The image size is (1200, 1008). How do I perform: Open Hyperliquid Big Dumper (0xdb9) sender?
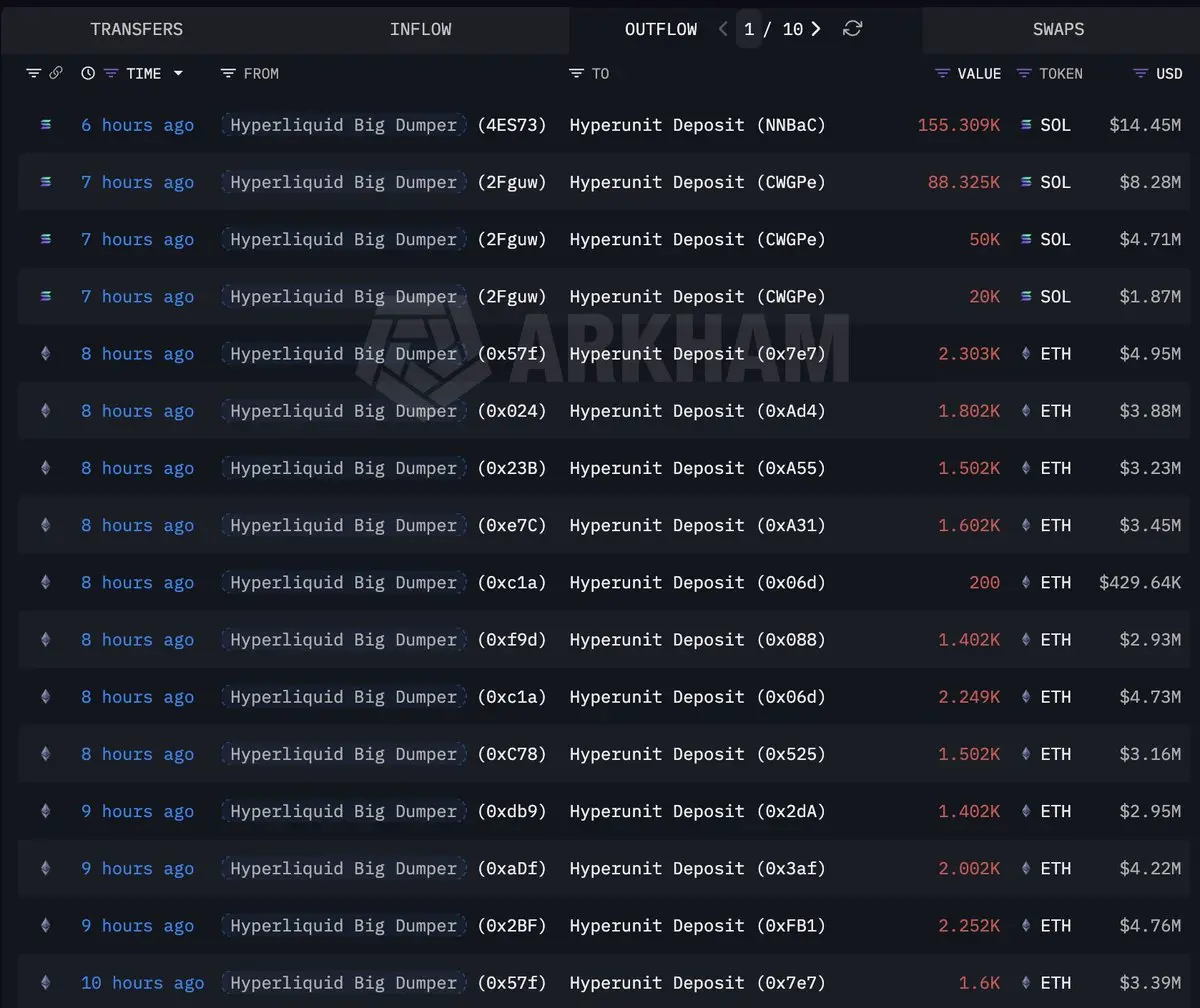point(384,811)
